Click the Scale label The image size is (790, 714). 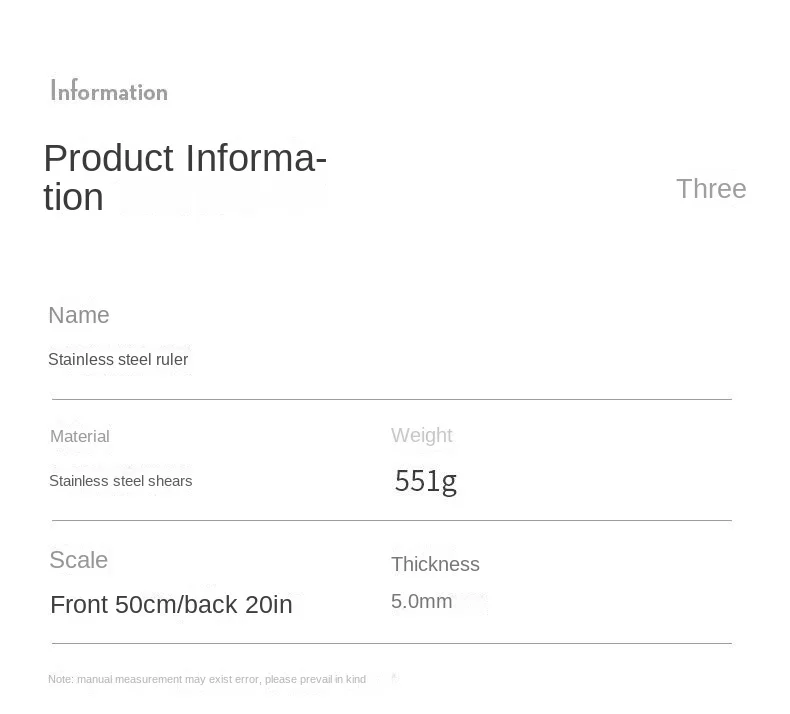(x=79, y=560)
